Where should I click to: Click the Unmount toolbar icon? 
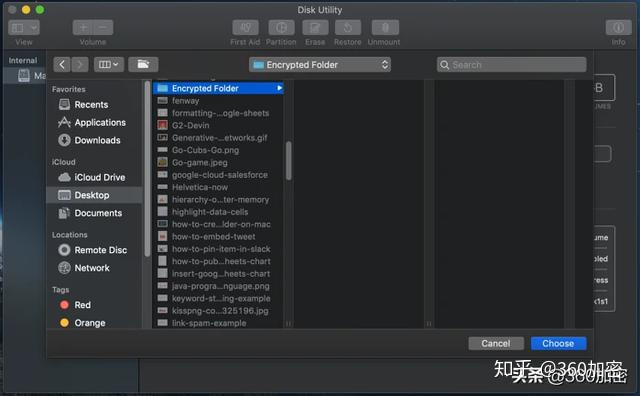point(385,28)
